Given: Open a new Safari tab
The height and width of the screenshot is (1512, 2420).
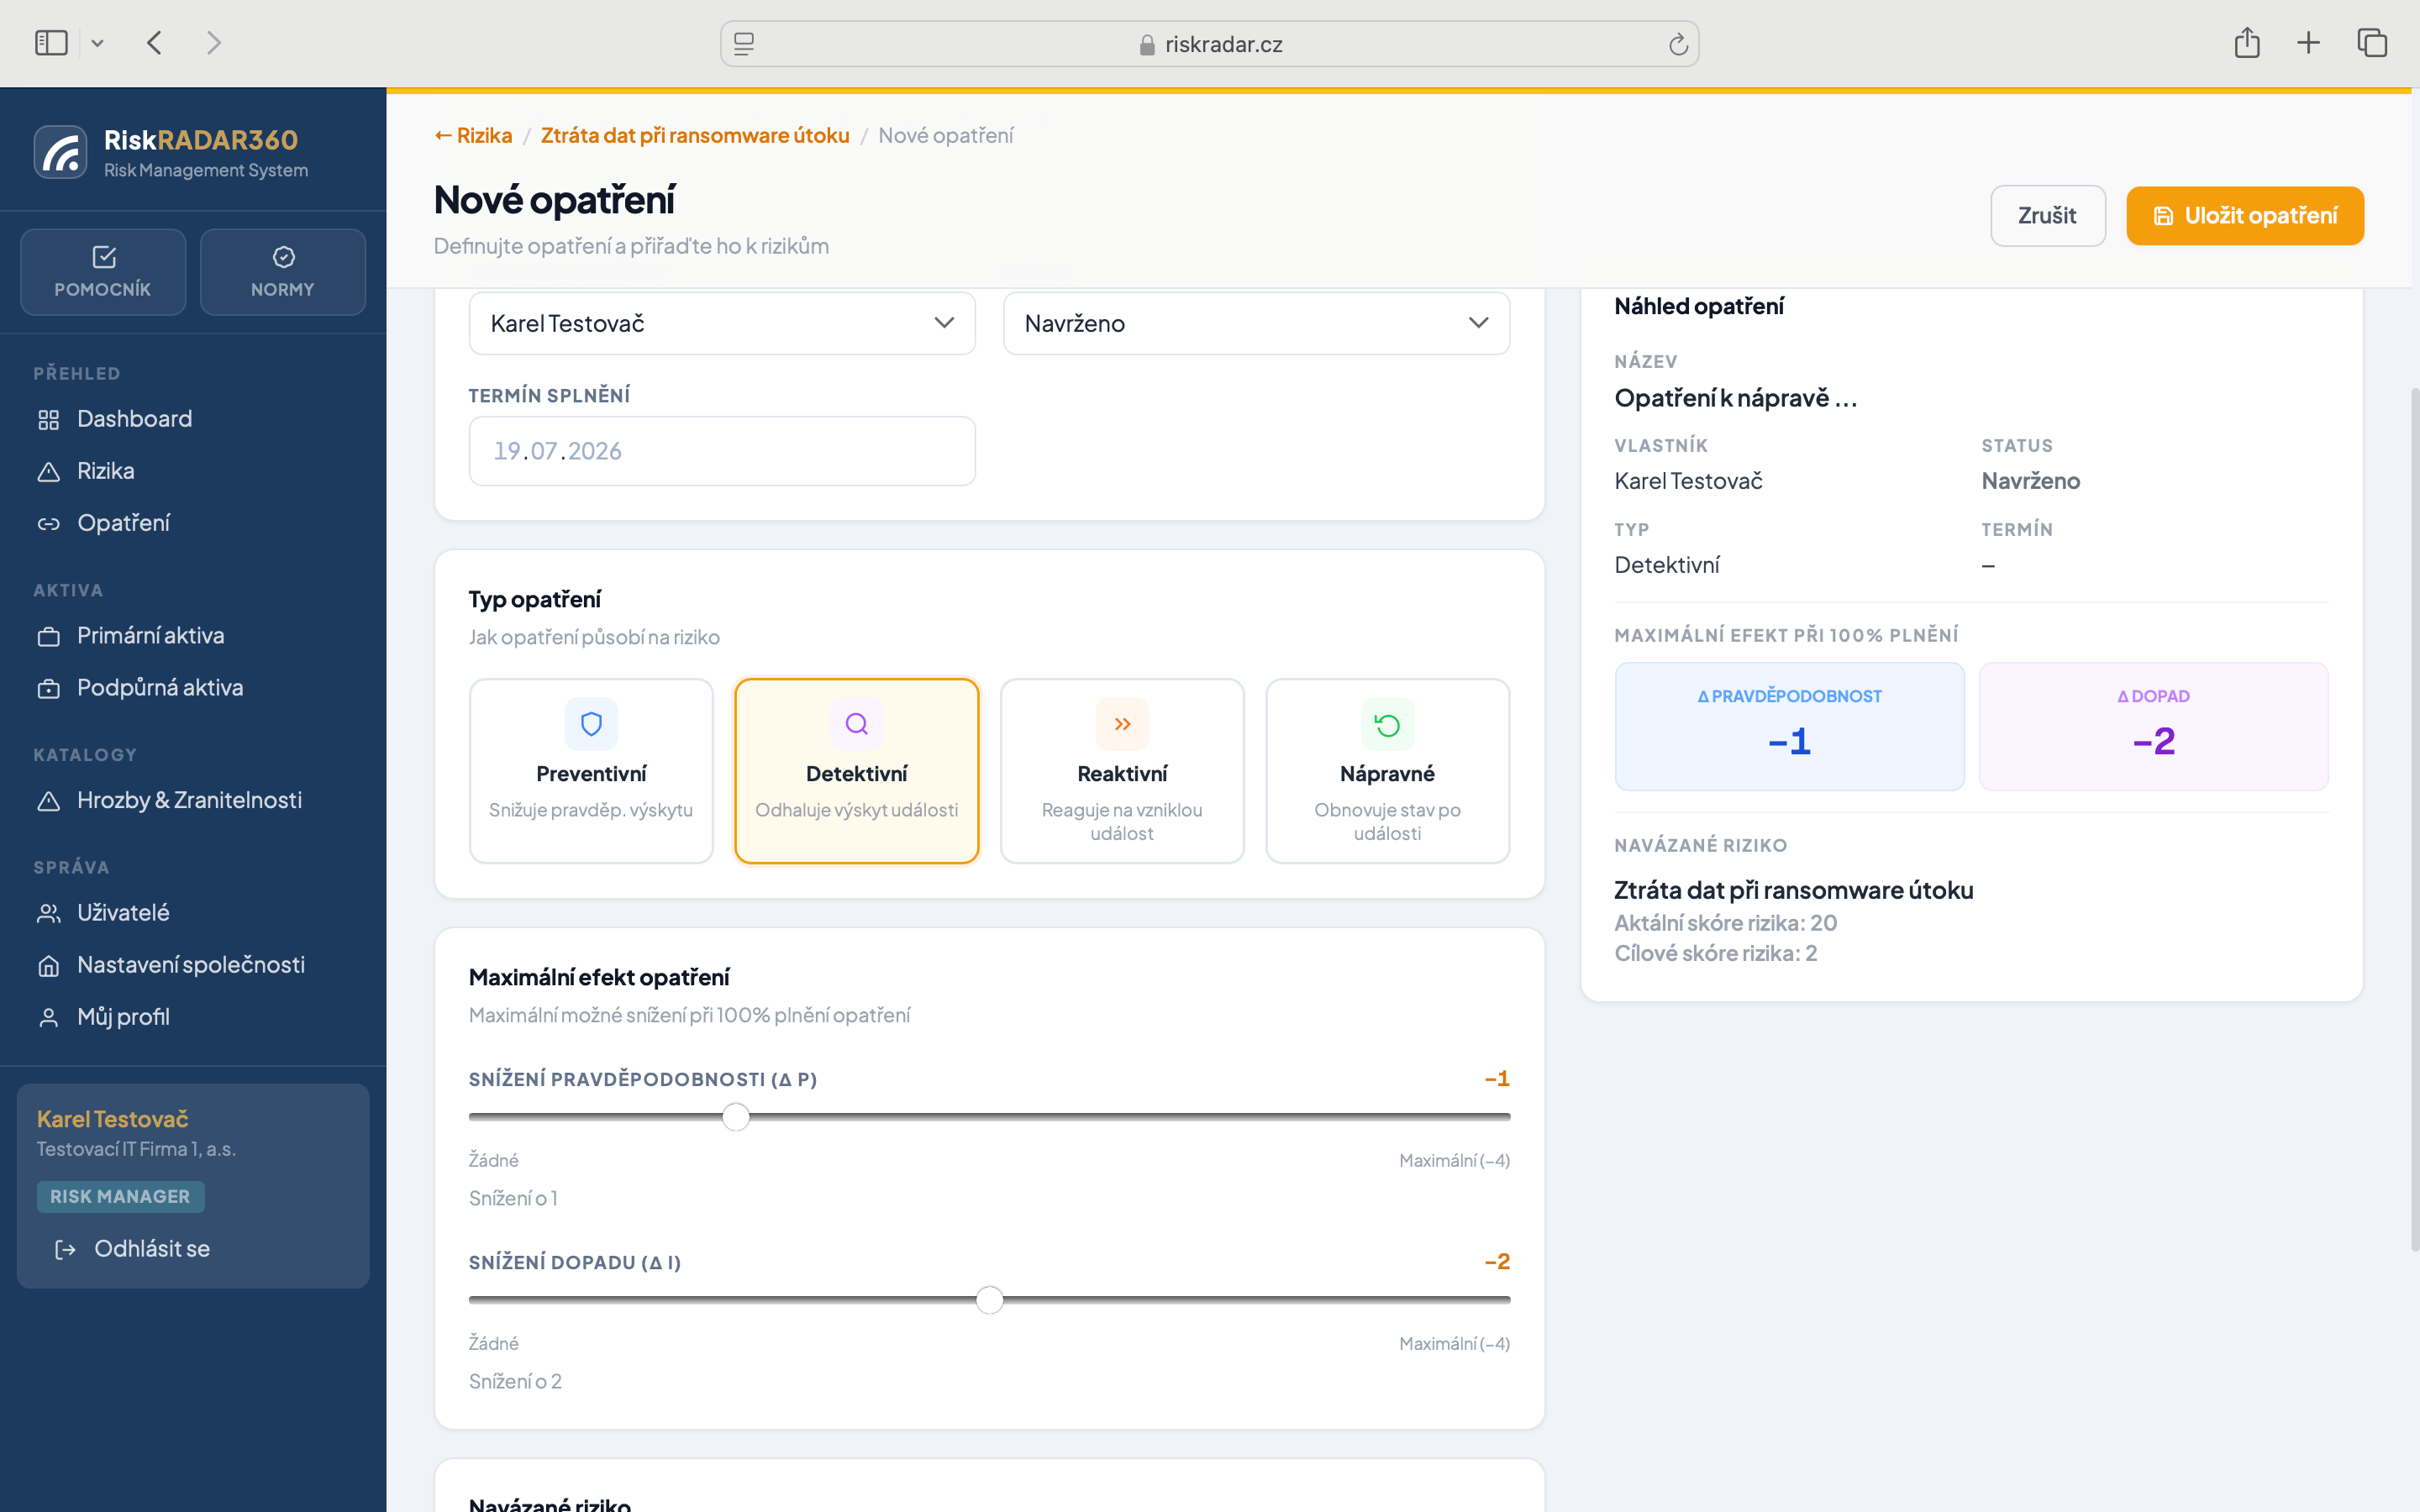Looking at the screenshot, I should [x=2308, y=43].
